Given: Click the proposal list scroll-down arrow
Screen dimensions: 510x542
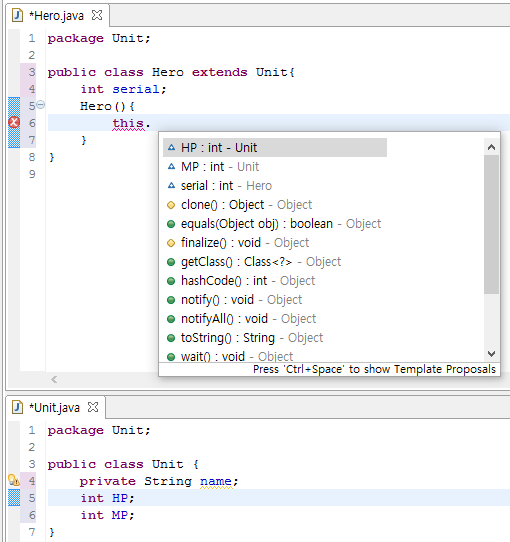Looking at the screenshot, I should pyautogui.click(x=491, y=354).
